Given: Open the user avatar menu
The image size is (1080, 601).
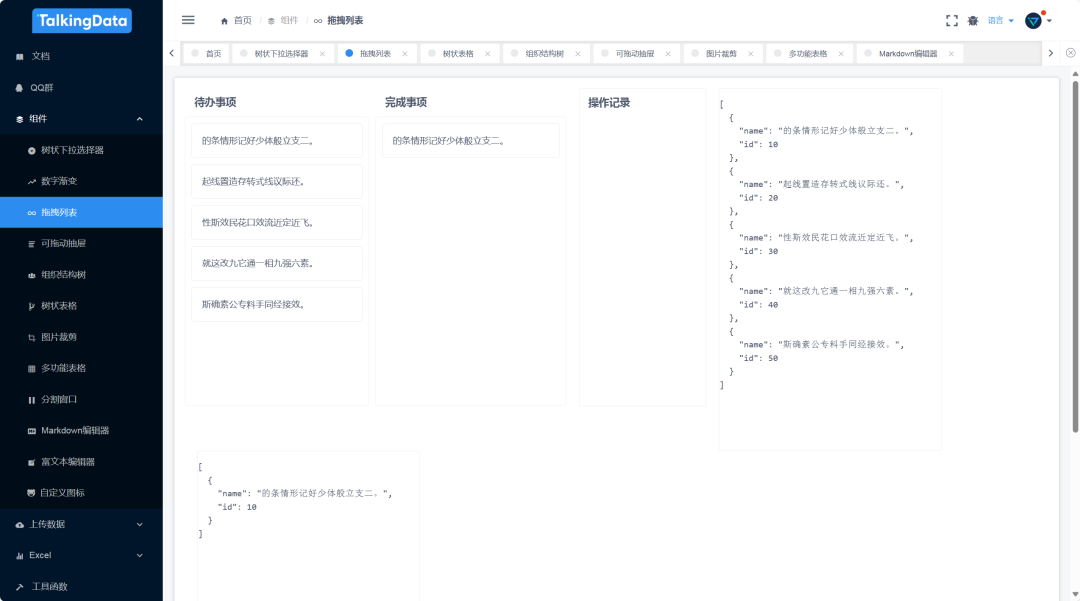Looking at the screenshot, I should coord(1033,21).
